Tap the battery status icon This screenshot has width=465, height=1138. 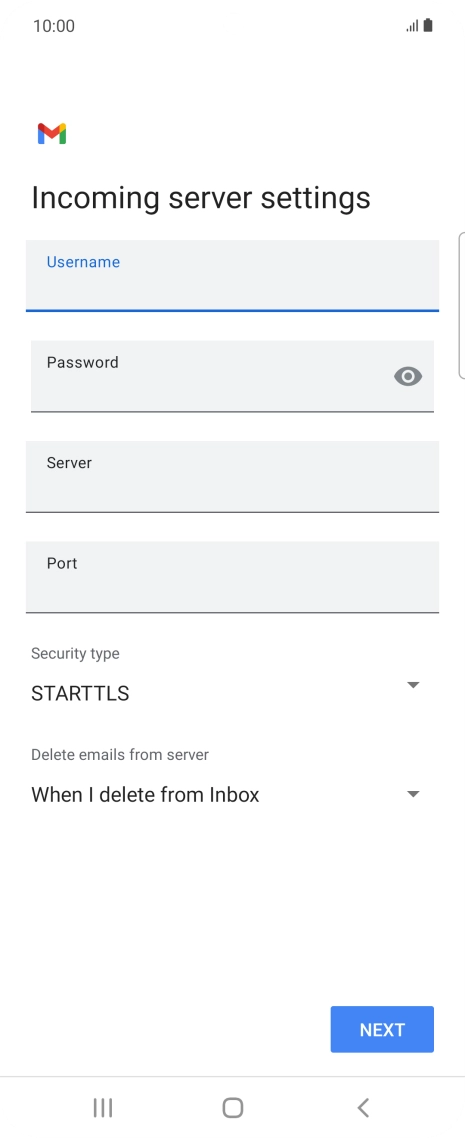(x=428, y=25)
